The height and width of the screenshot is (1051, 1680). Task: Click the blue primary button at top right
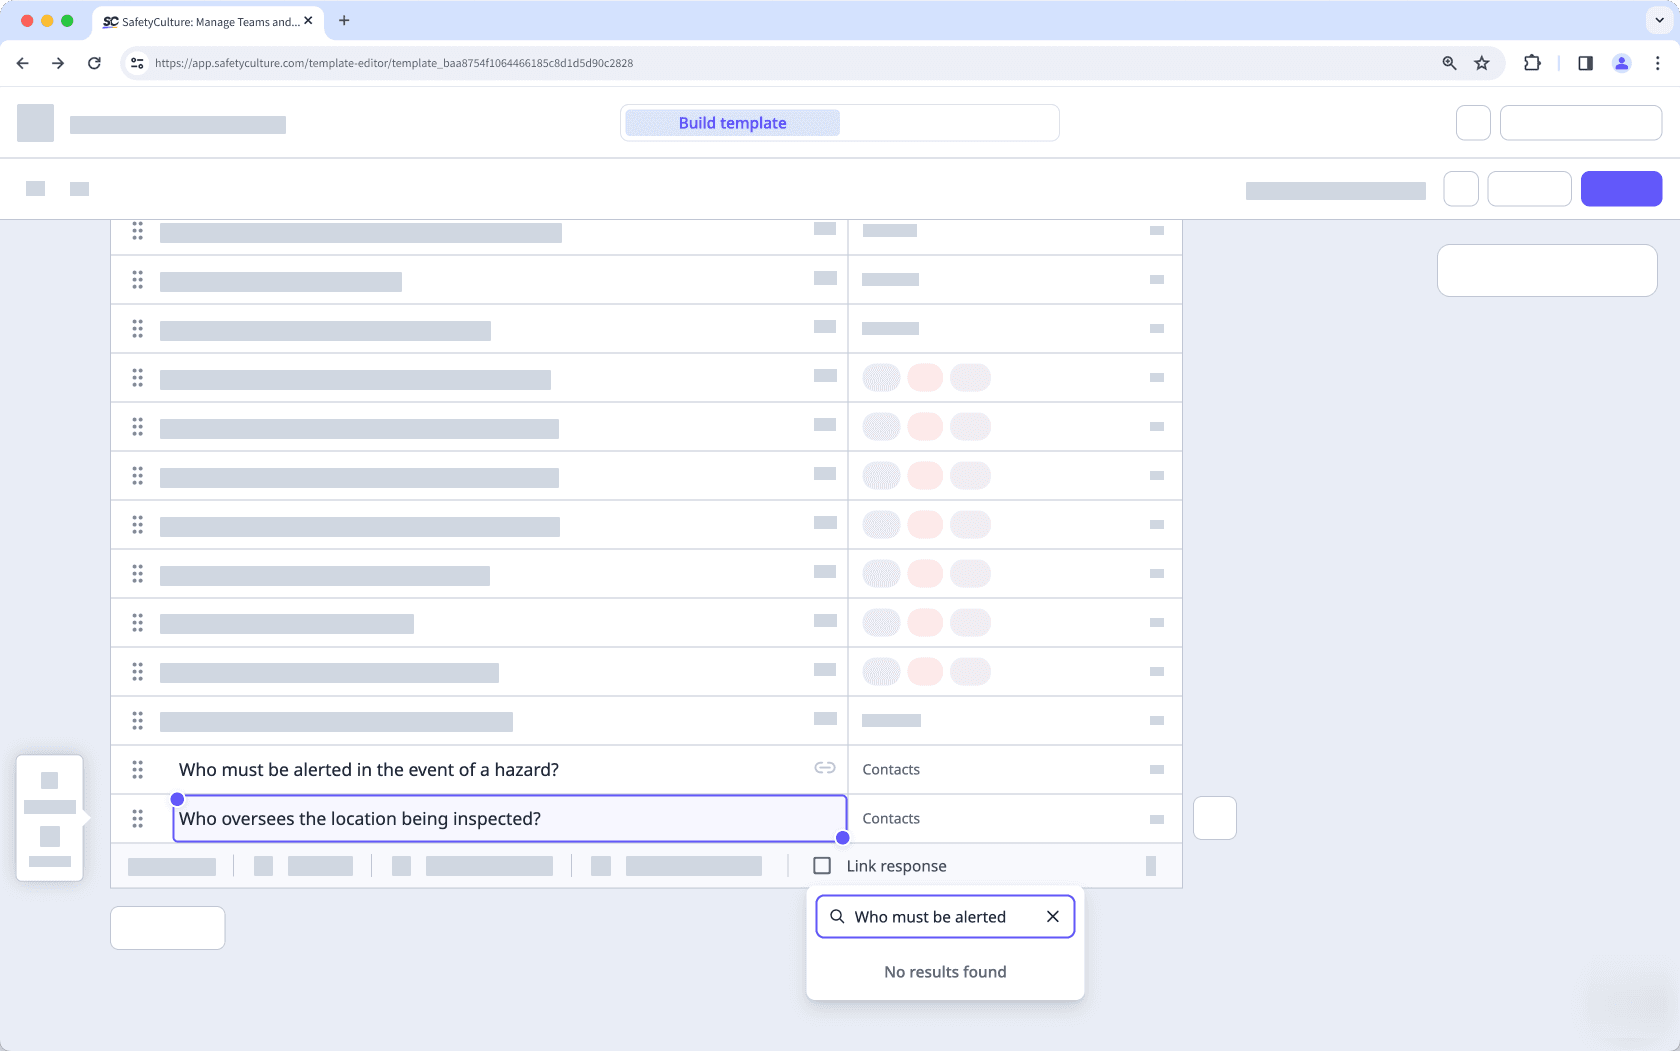[x=1621, y=188]
